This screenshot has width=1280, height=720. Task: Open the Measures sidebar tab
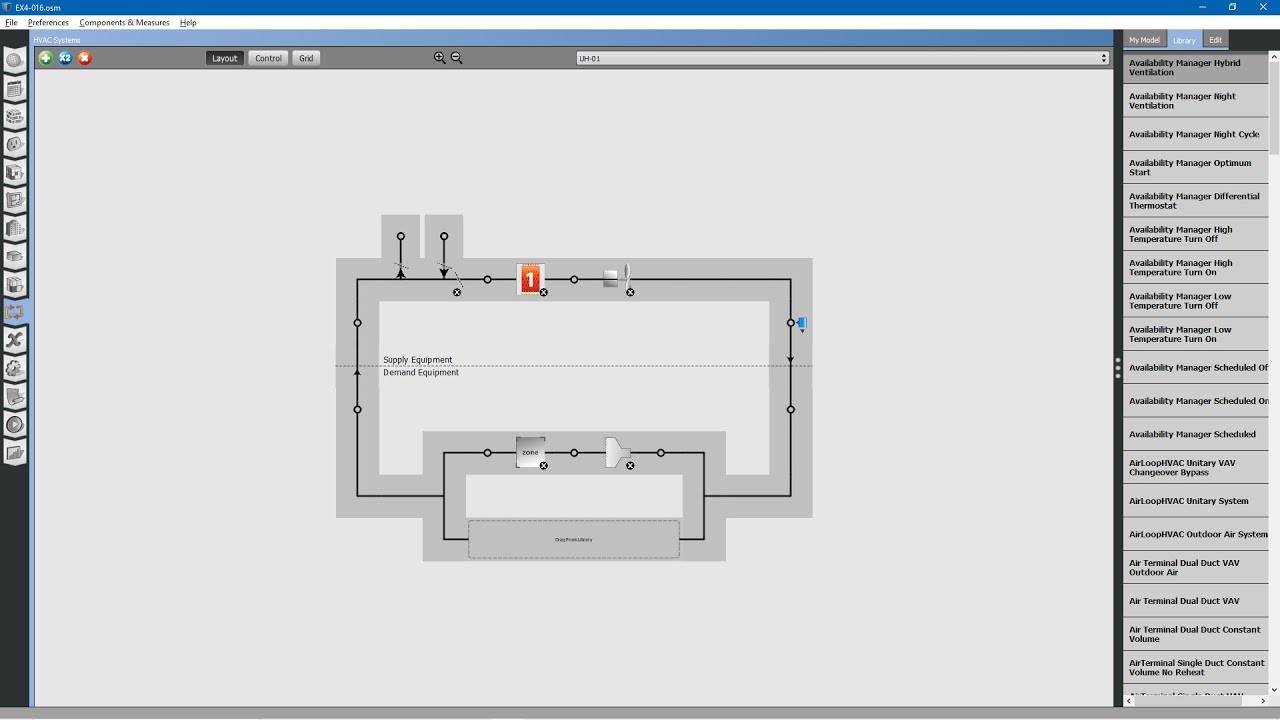15,396
